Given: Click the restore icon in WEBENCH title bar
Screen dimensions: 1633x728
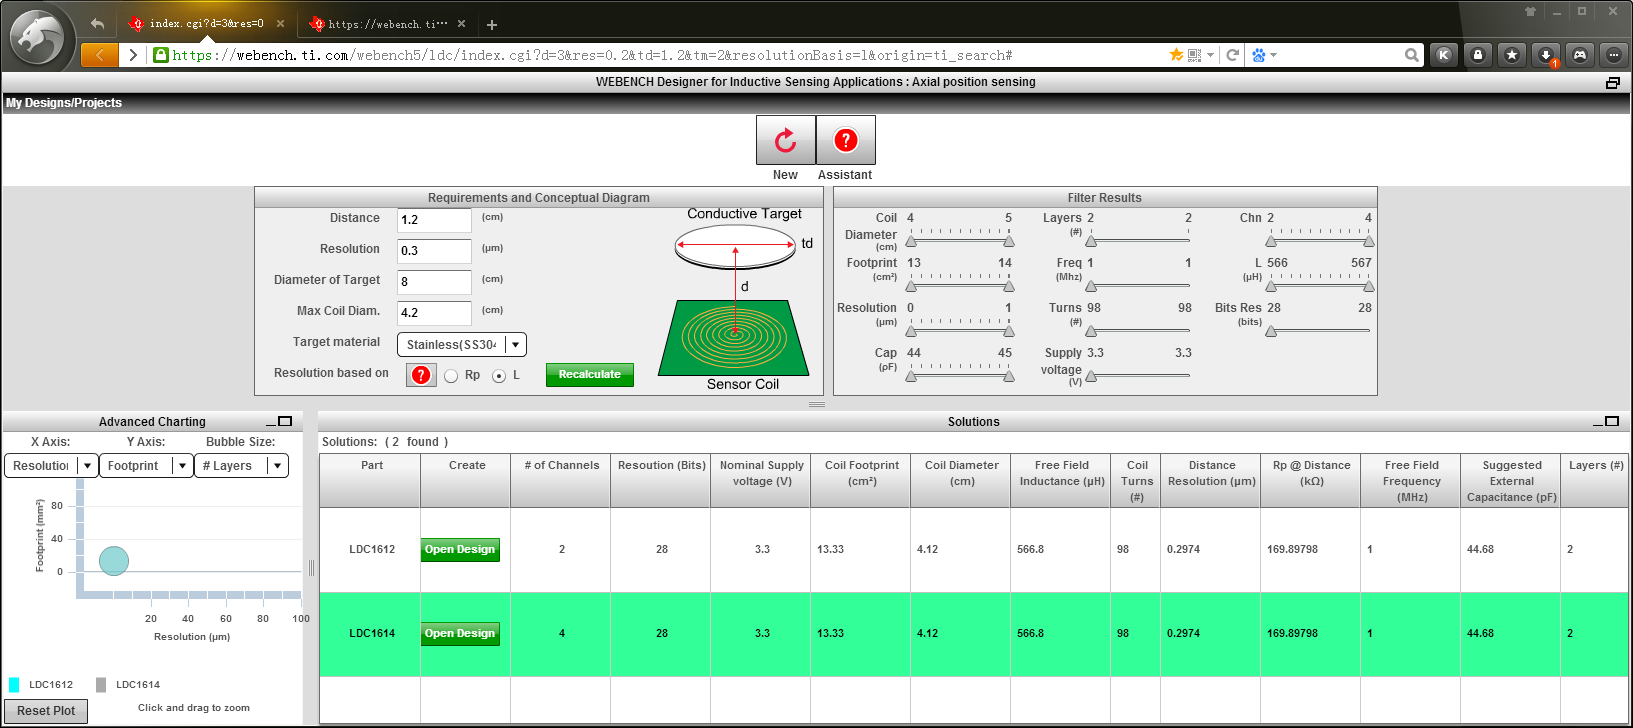Looking at the screenshot, I should click(1612, 83).
